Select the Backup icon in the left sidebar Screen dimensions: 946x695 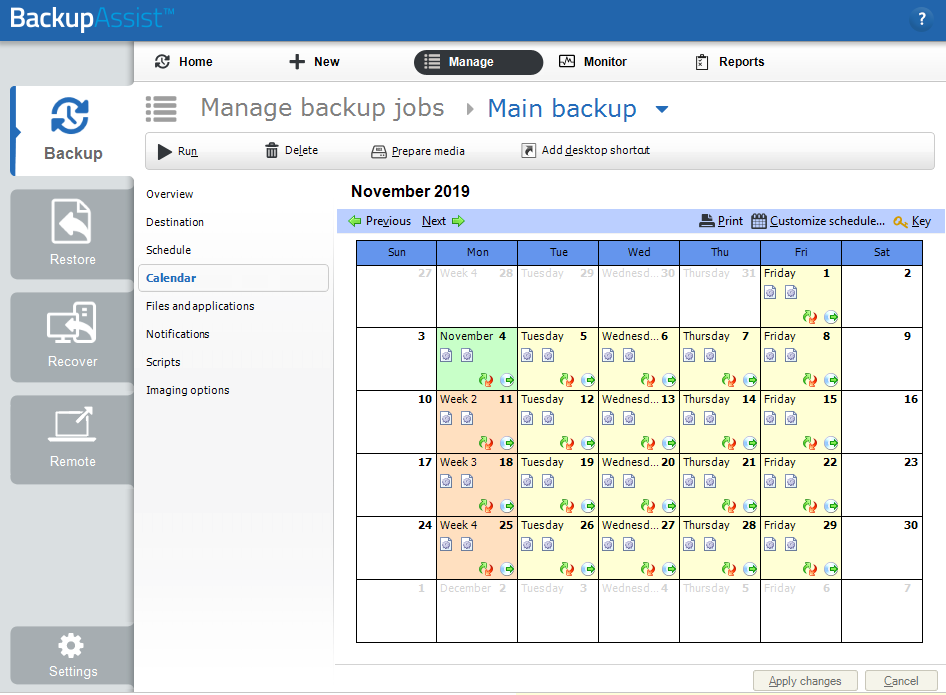70,116
